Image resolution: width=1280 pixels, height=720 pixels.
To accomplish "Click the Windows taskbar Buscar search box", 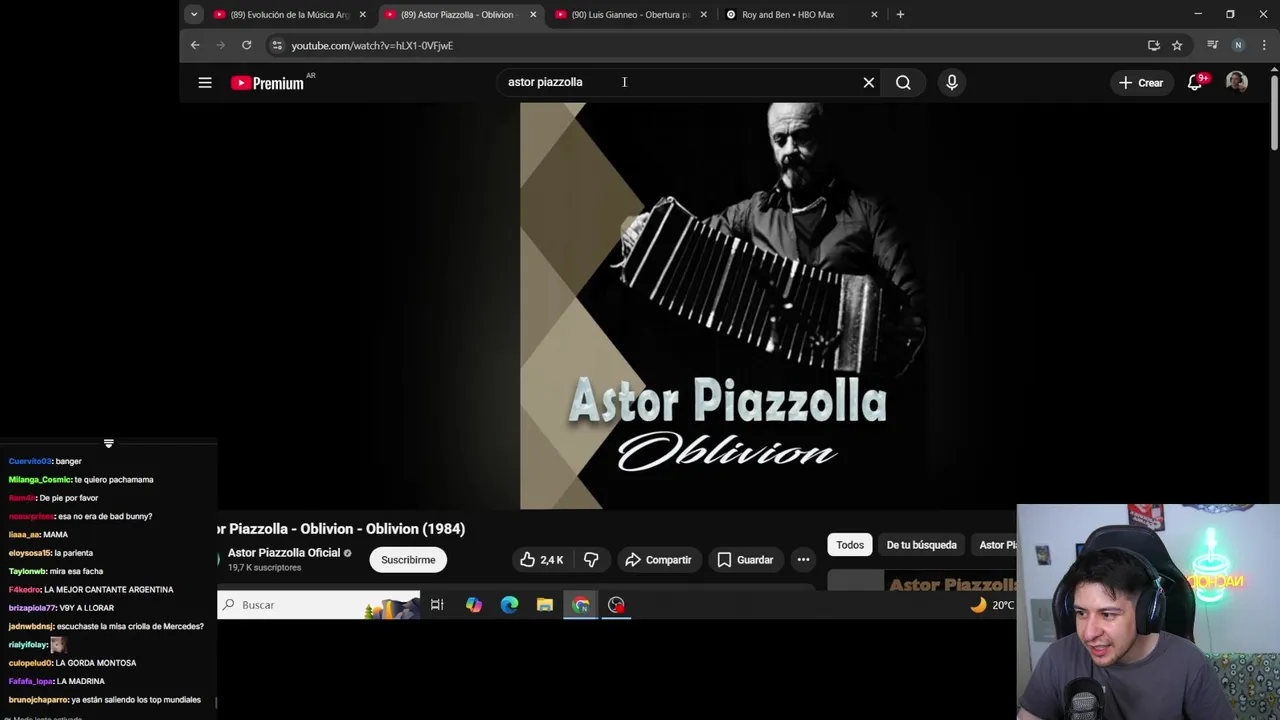I will tap(319, 605).
